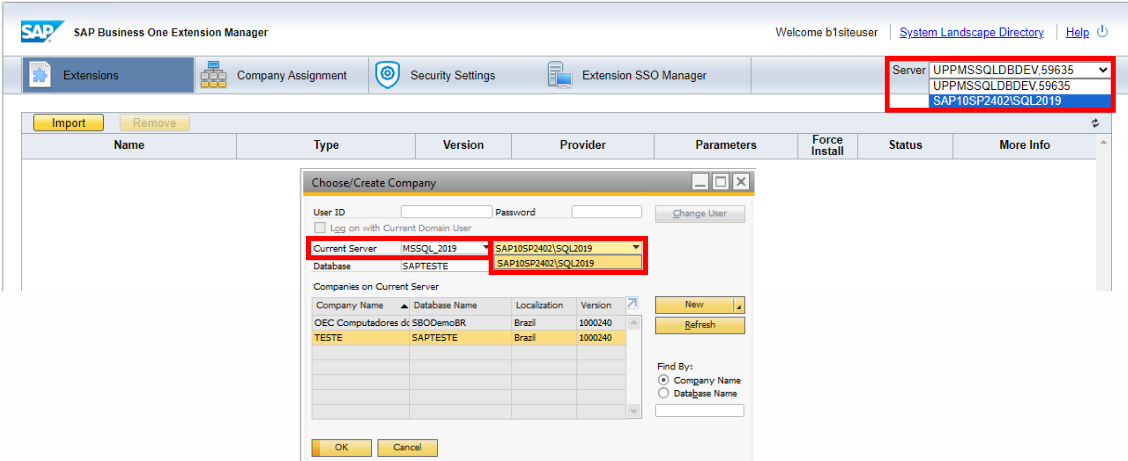Click the Database Name column header
The width and height of the screenshot is (1128, 461).
click(x=460, y=305)
